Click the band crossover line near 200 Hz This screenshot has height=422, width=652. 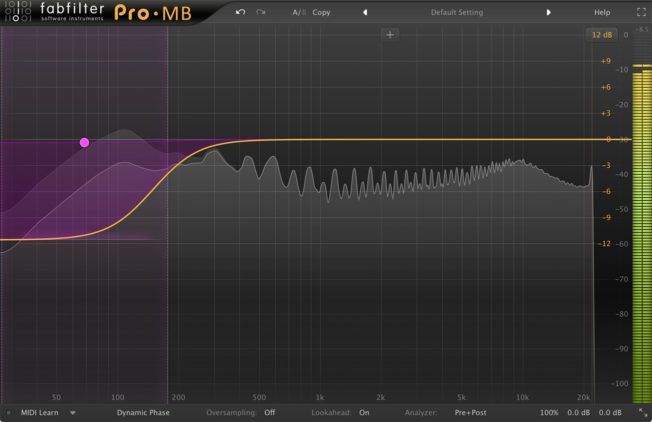[x=168, y=214]
